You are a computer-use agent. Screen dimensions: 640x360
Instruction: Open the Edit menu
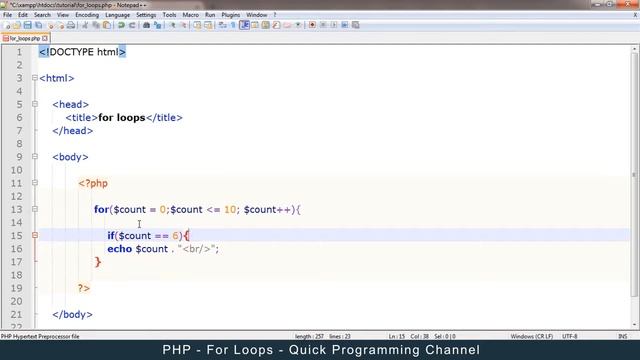click(x=23, y=15)
